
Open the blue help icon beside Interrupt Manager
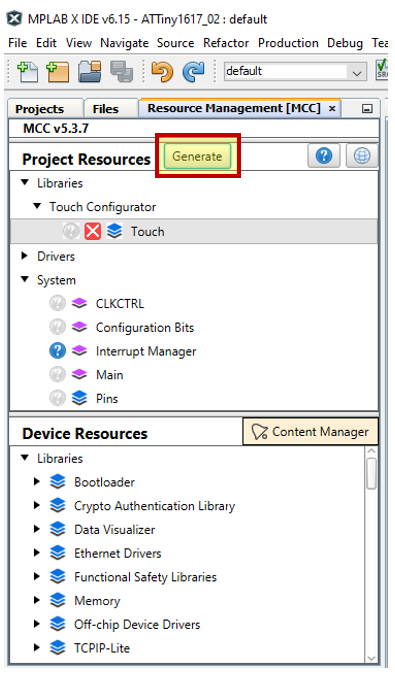(x=58, y=351)
